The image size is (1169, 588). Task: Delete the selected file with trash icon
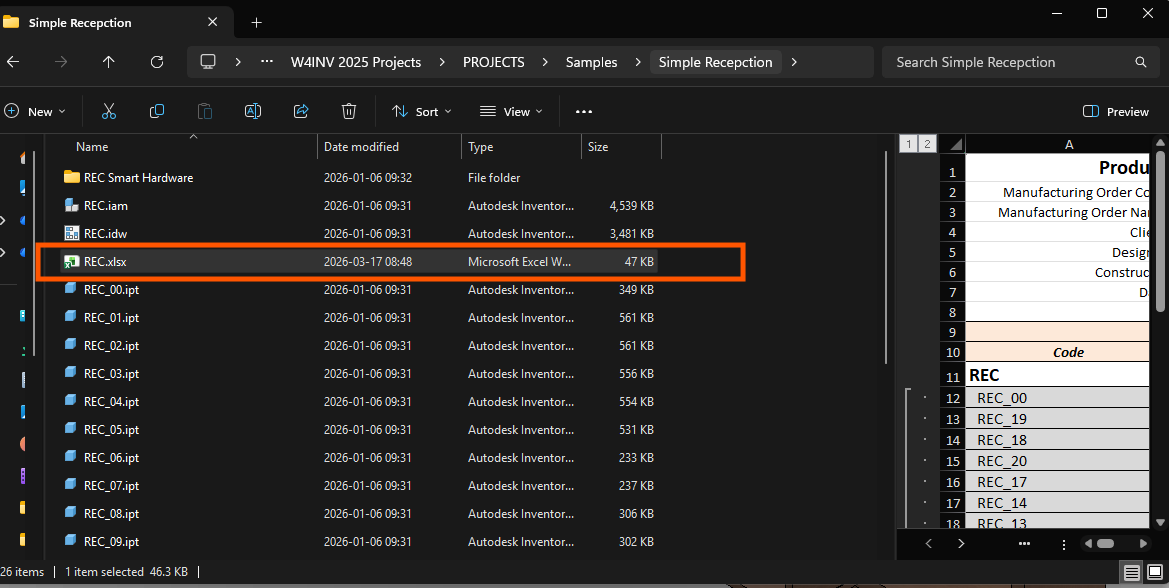[x=349, y=112]
